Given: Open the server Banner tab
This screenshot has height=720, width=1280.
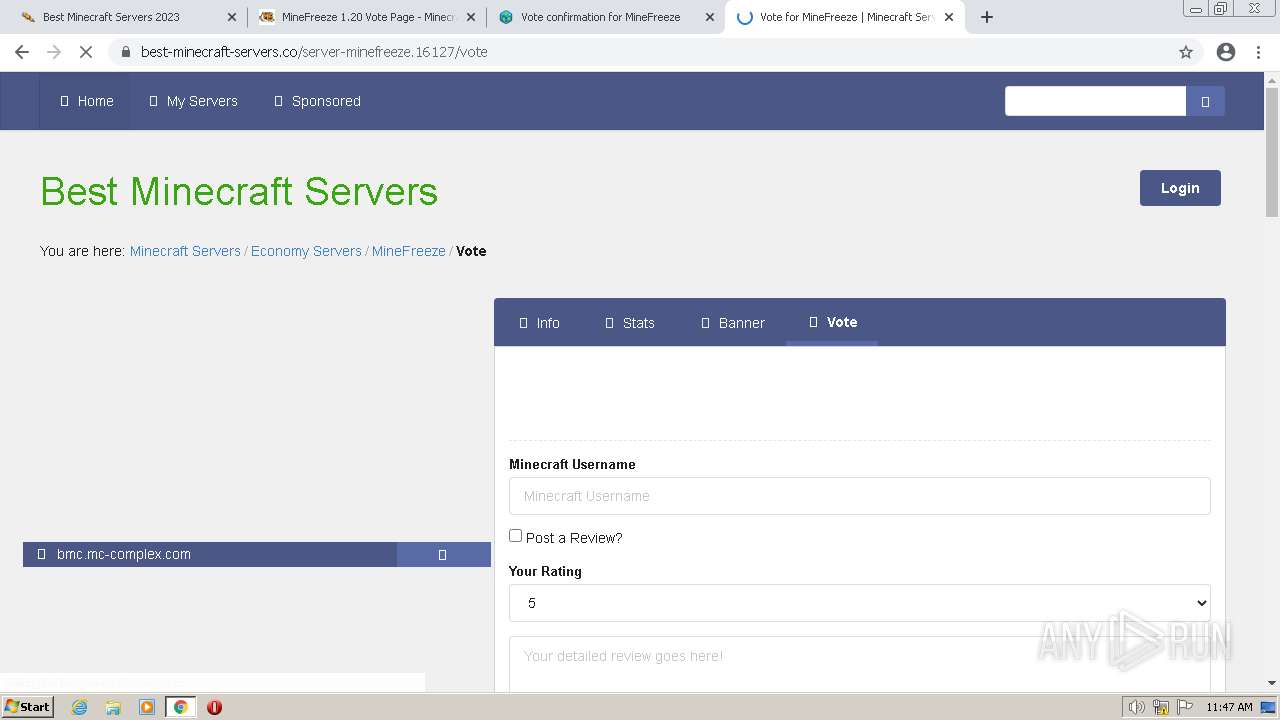Looking at the screenshot, I should 733,323.
